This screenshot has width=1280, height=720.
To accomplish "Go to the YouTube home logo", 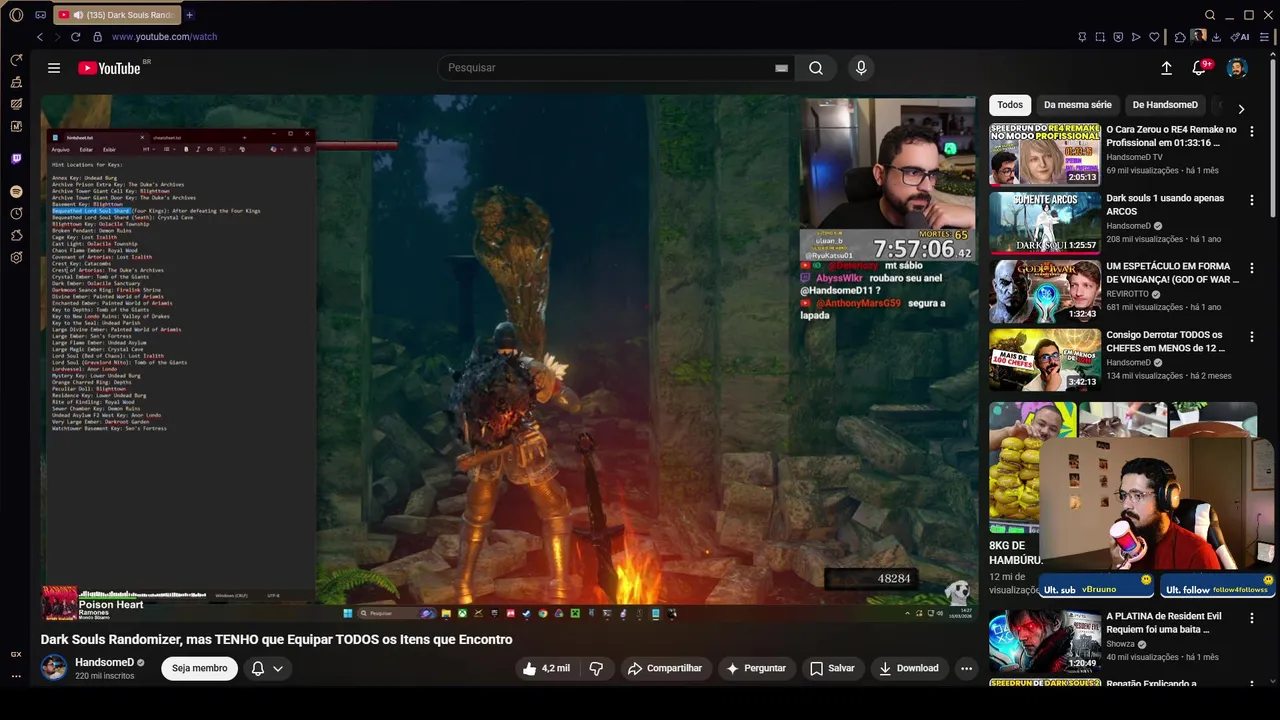I will pyautogui.click(x=109, y=68).
